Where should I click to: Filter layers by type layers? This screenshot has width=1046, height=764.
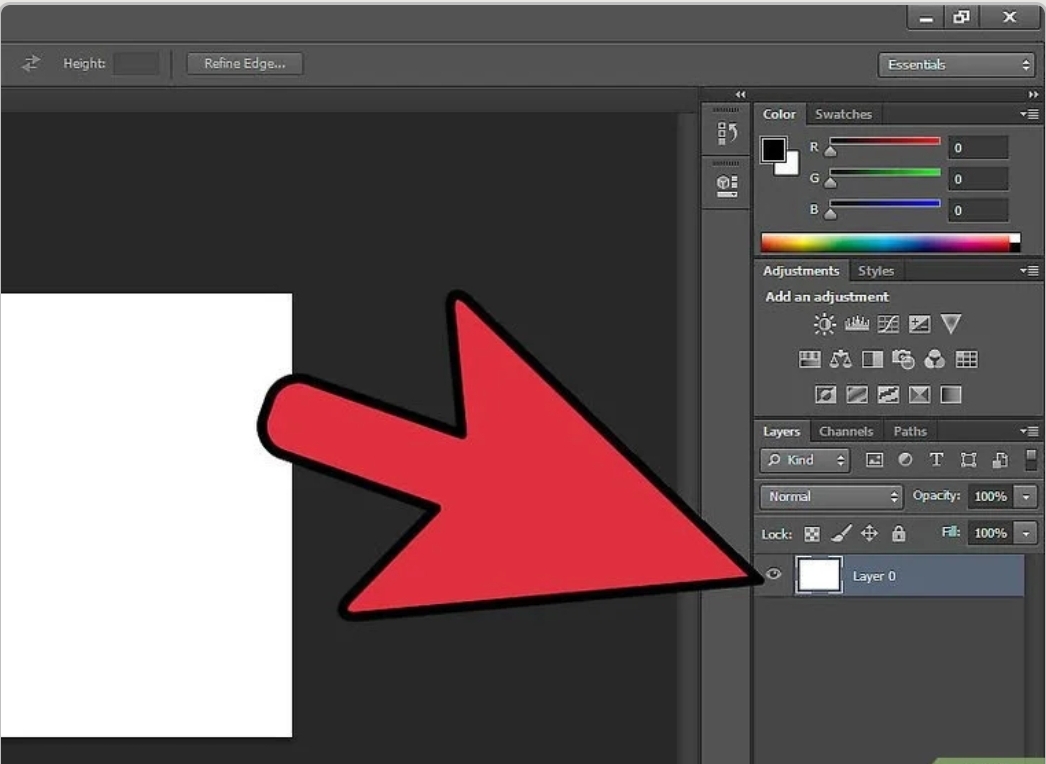pyautogui.click(x=937, y=460)
